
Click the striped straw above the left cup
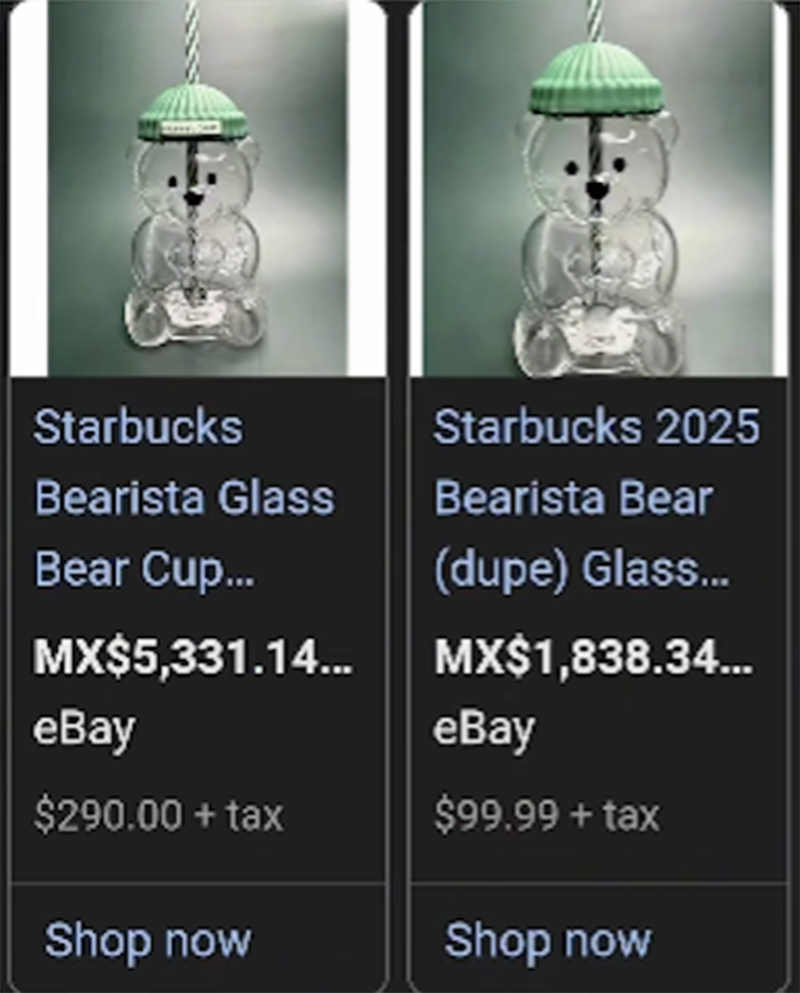point(190,40)
